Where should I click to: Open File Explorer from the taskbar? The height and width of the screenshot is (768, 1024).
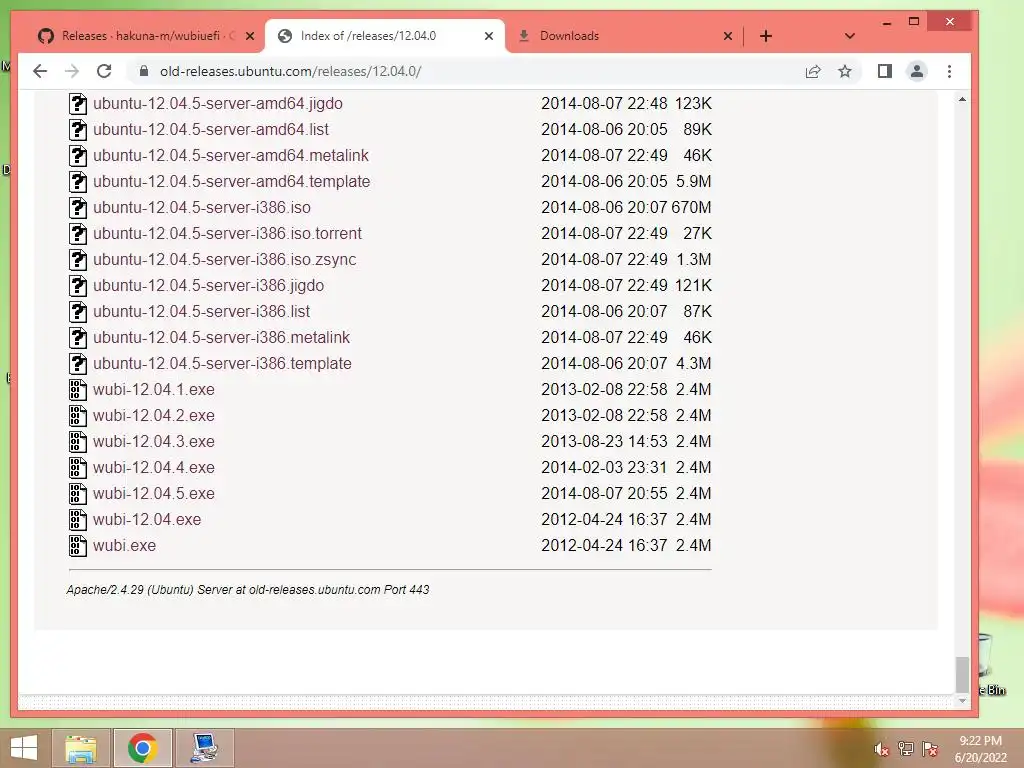[81, 748]
